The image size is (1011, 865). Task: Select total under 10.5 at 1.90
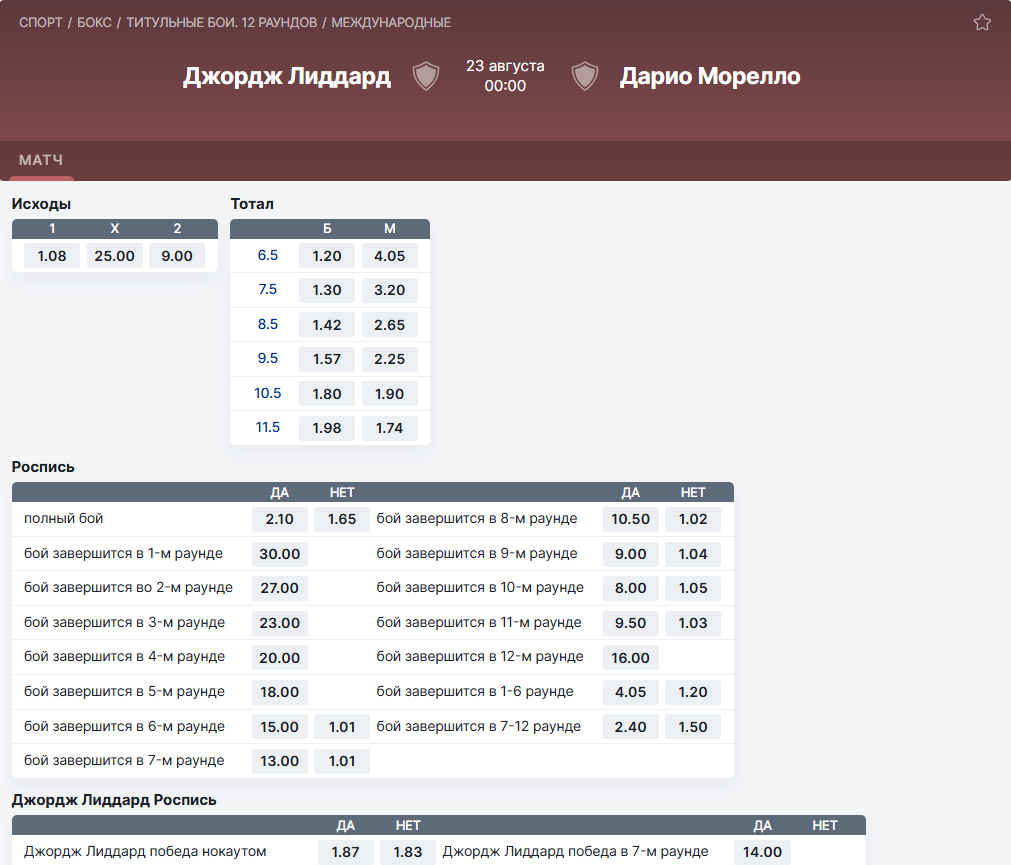tap(389, 394)
